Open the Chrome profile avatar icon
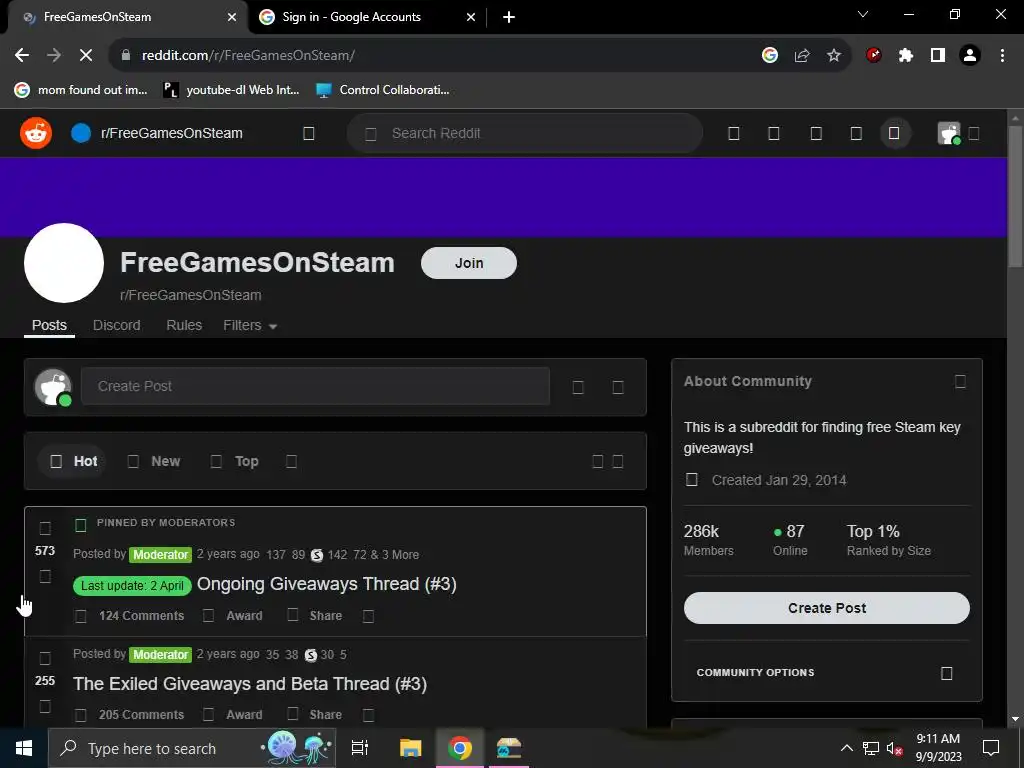The height and width of the screenshot is (768, 1024). (x=970, y=56)
